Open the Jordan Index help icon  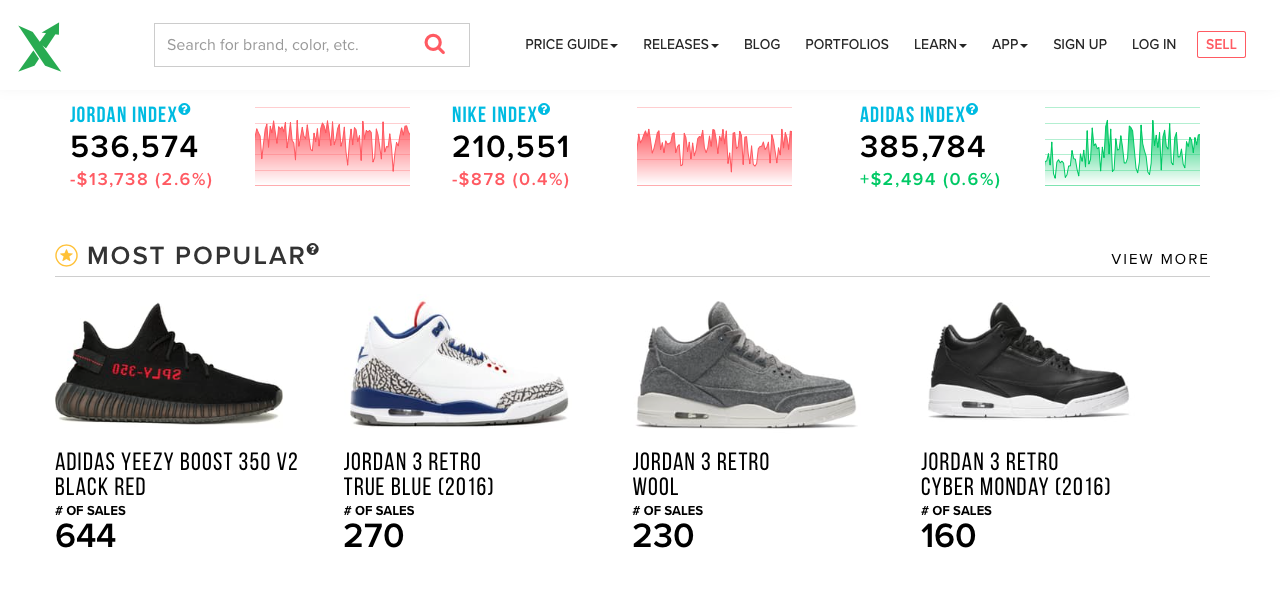(184, 109)
